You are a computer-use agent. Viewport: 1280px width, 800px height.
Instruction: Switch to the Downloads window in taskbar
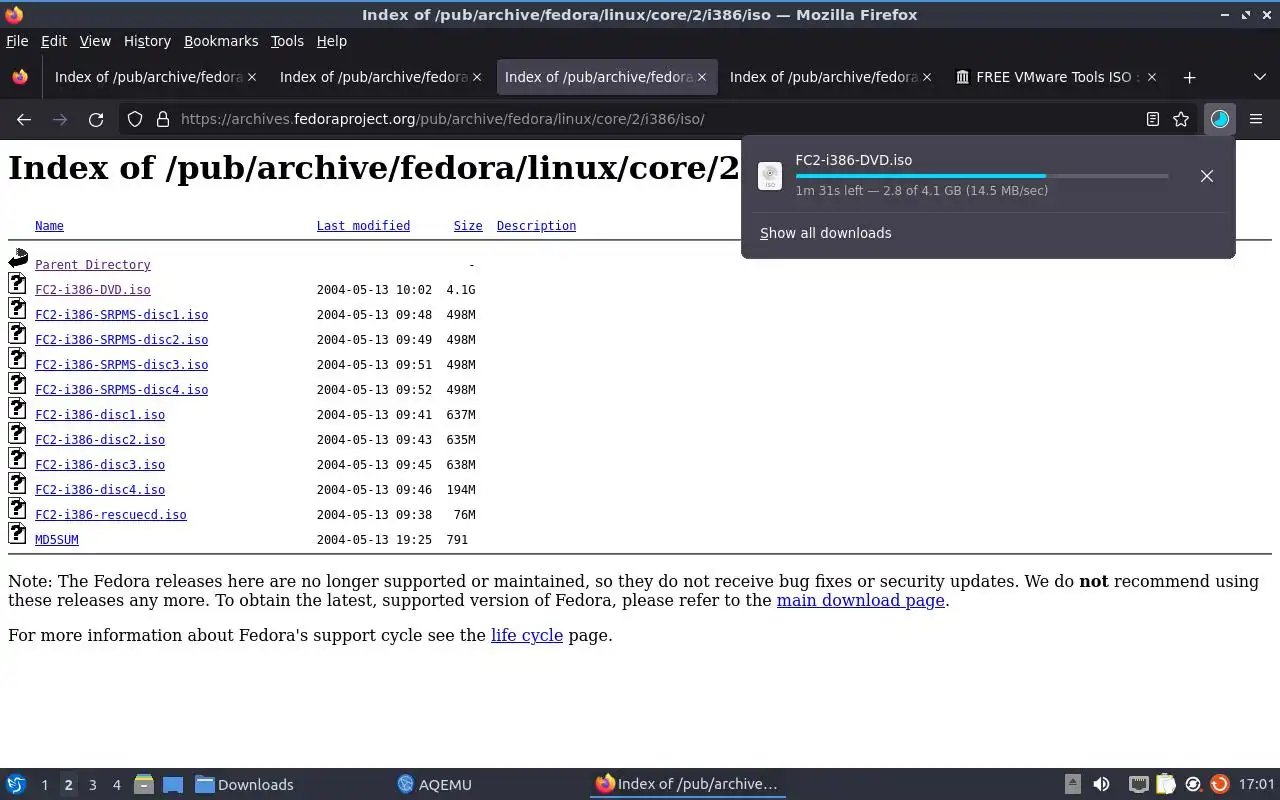(245, 785)
